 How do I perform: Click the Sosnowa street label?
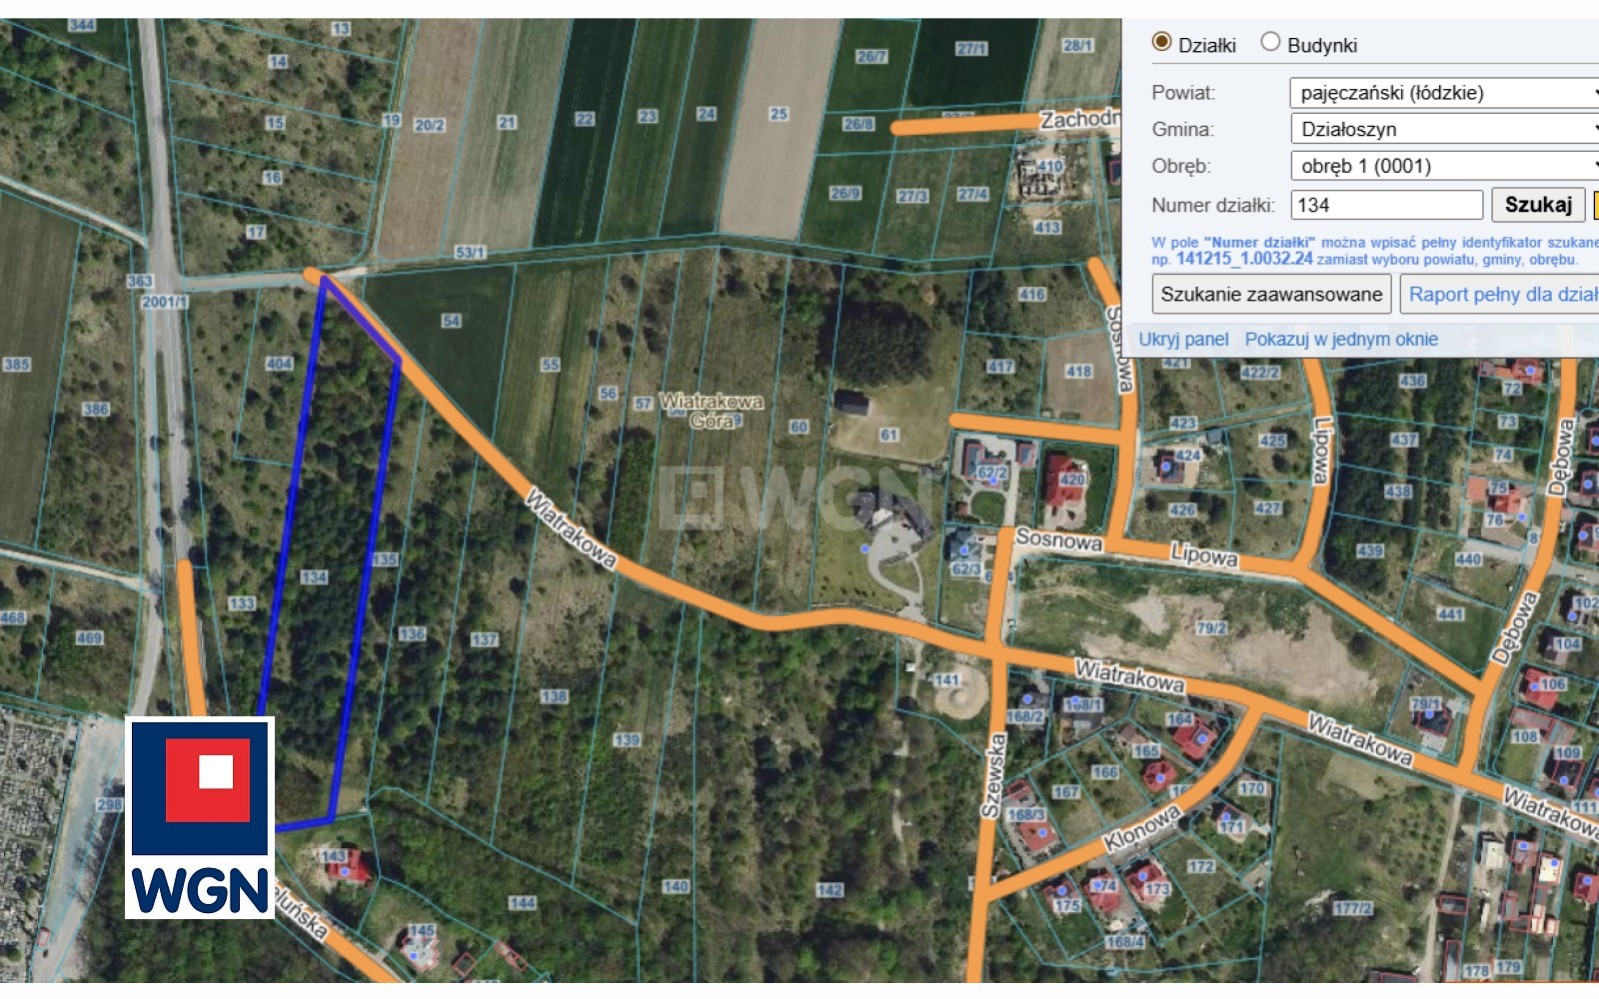(1058, 540)
